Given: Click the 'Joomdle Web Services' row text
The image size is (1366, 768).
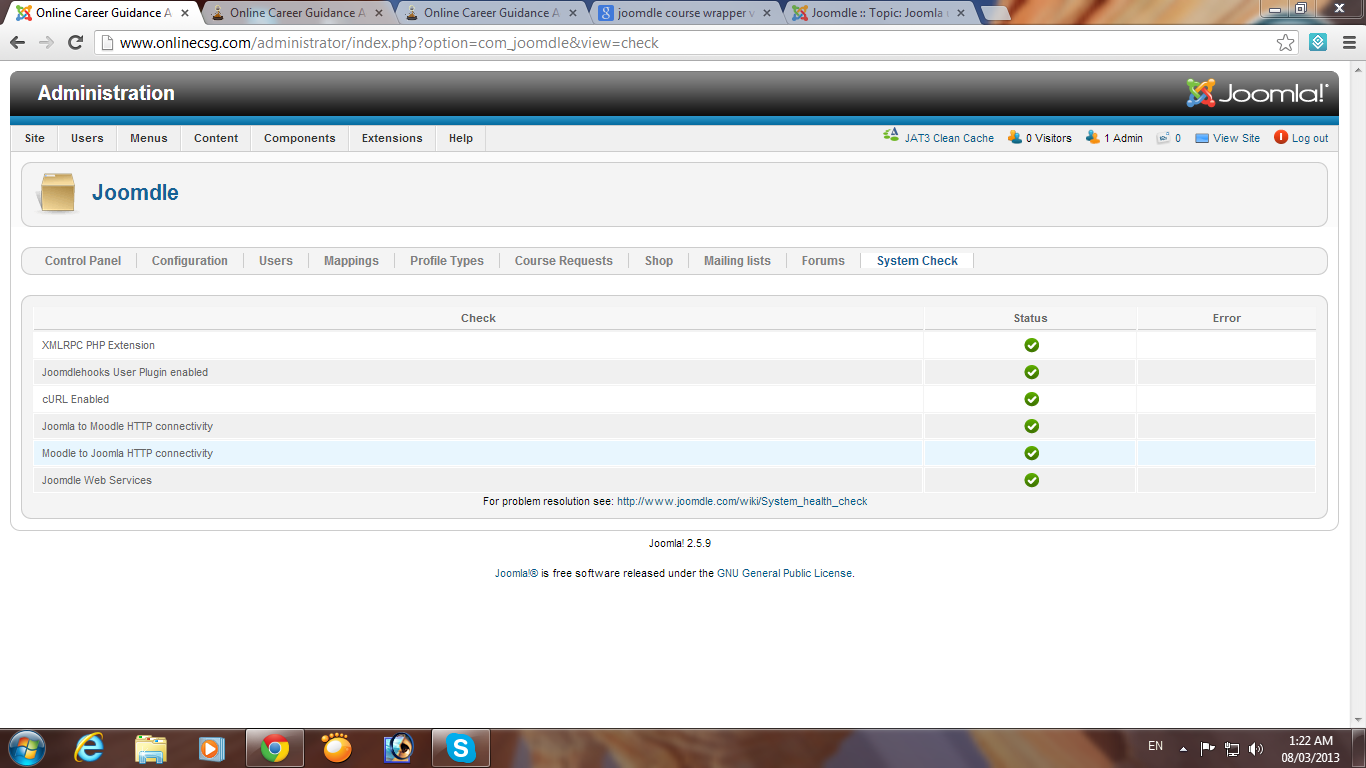Looking at the screenshot, I should point(97,481).
